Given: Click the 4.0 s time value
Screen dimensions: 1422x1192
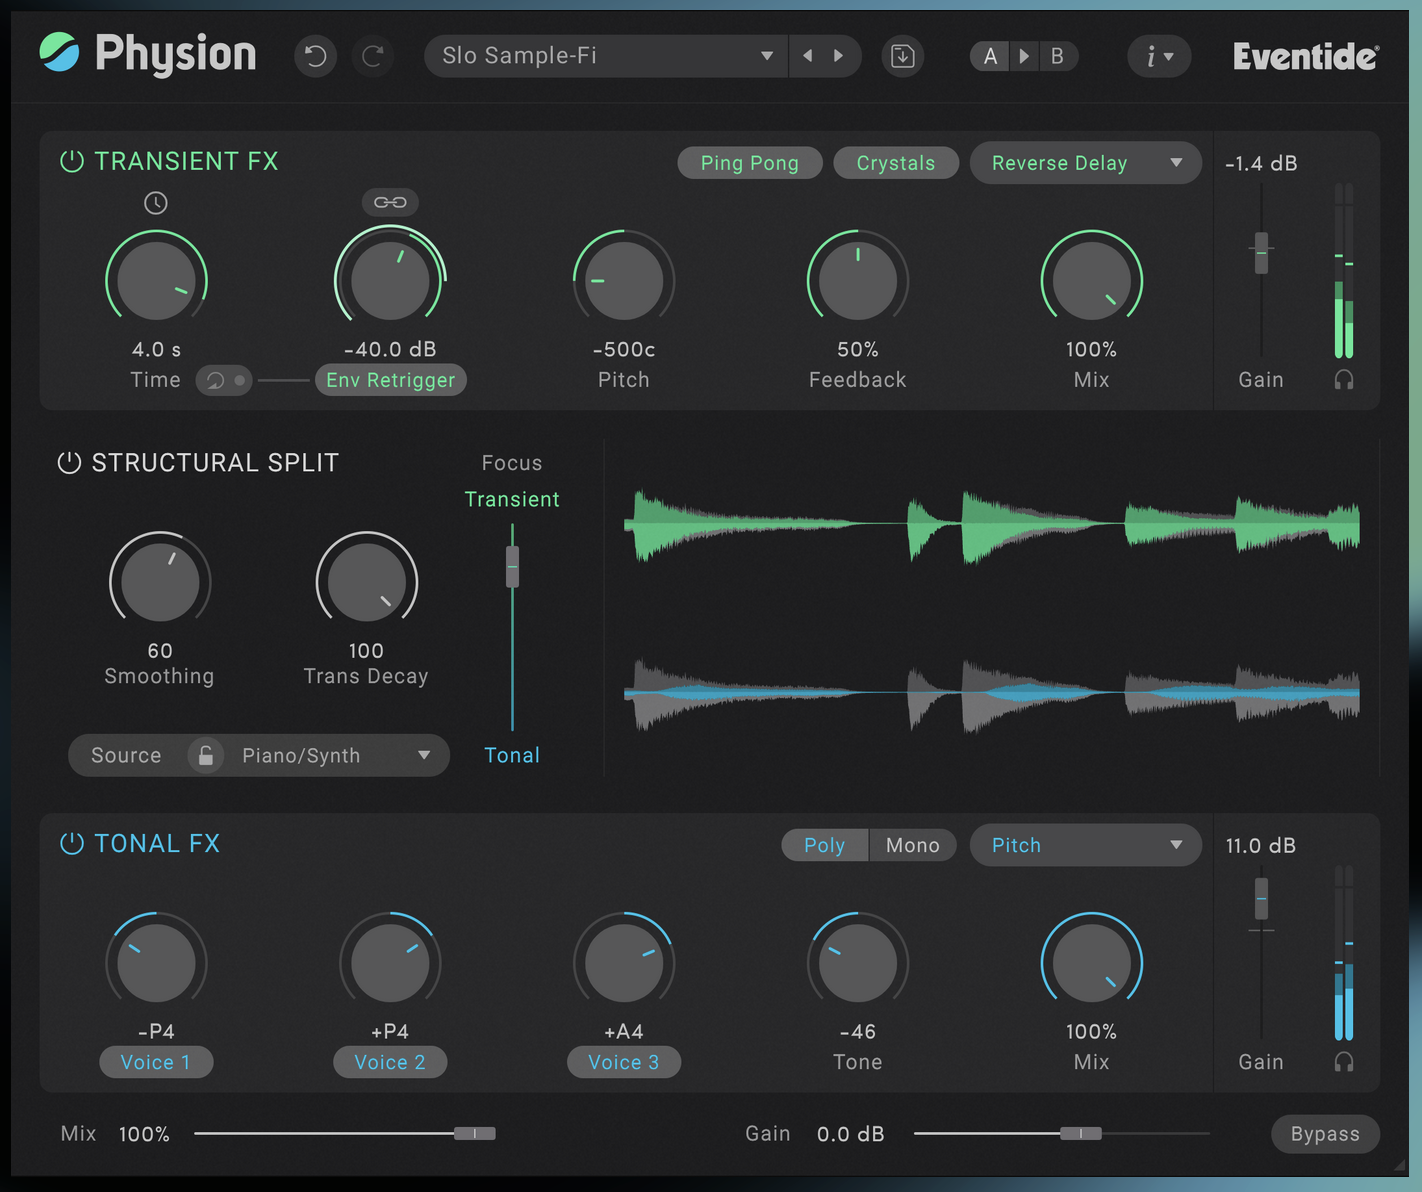Looking at the screenshot, I should tap(157, 349).
